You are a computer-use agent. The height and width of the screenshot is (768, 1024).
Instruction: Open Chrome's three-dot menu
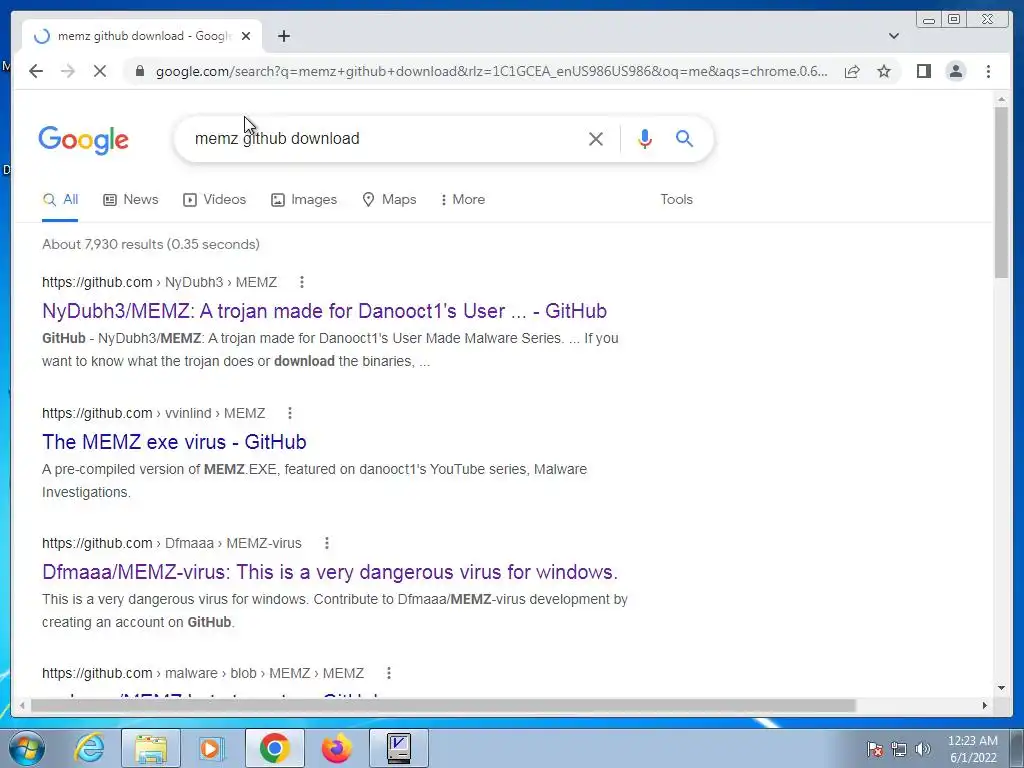click(989, 71)
